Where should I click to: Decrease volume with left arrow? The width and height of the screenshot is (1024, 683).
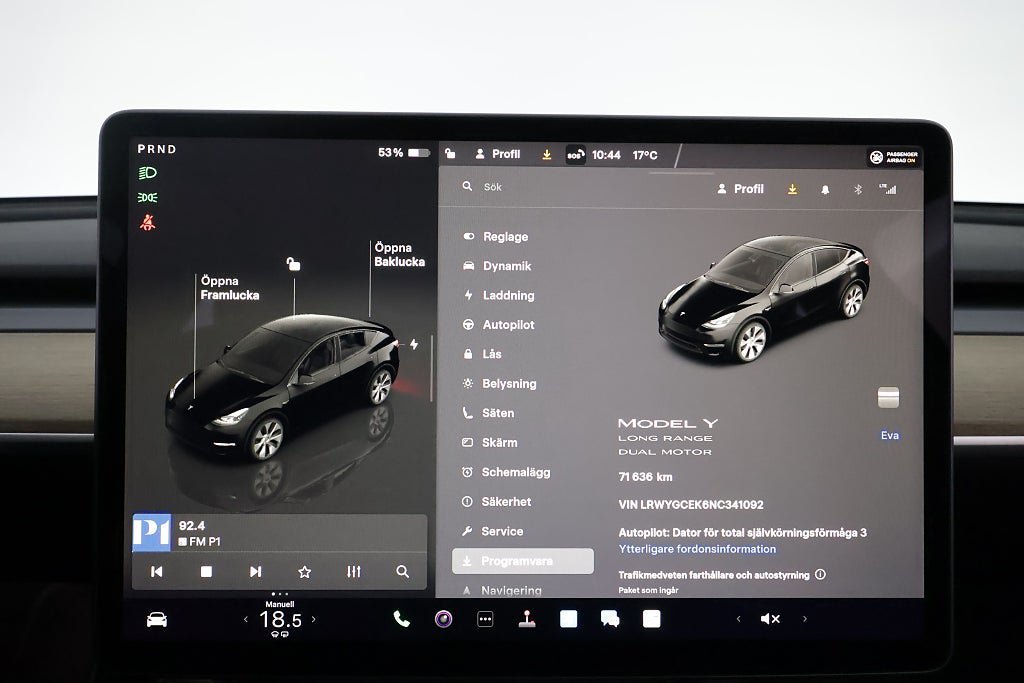(x=739, y=618)
